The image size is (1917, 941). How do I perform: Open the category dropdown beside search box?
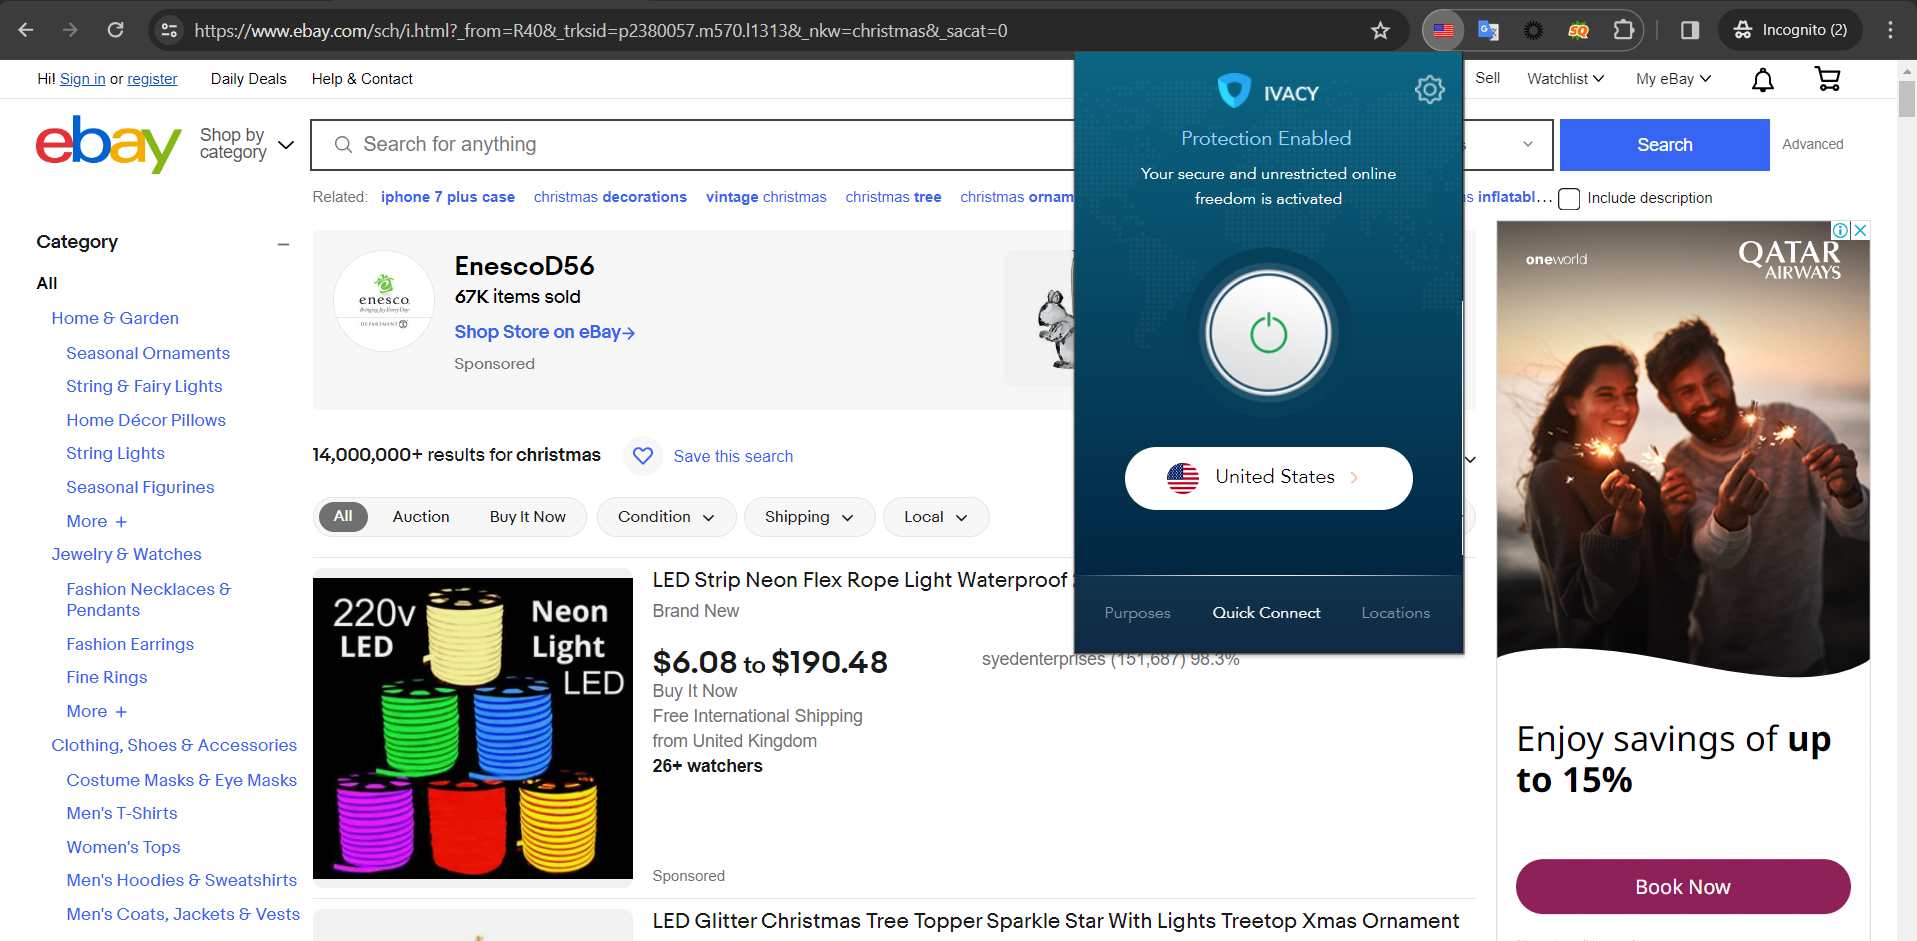pyautogui.click(x=1509, y=145)
